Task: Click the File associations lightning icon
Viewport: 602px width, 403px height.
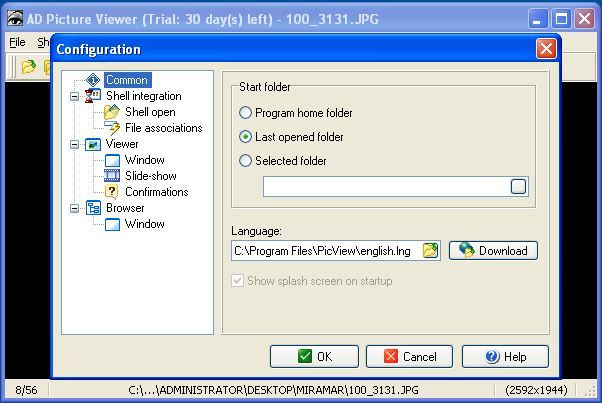Action: (x=112, y=128)
